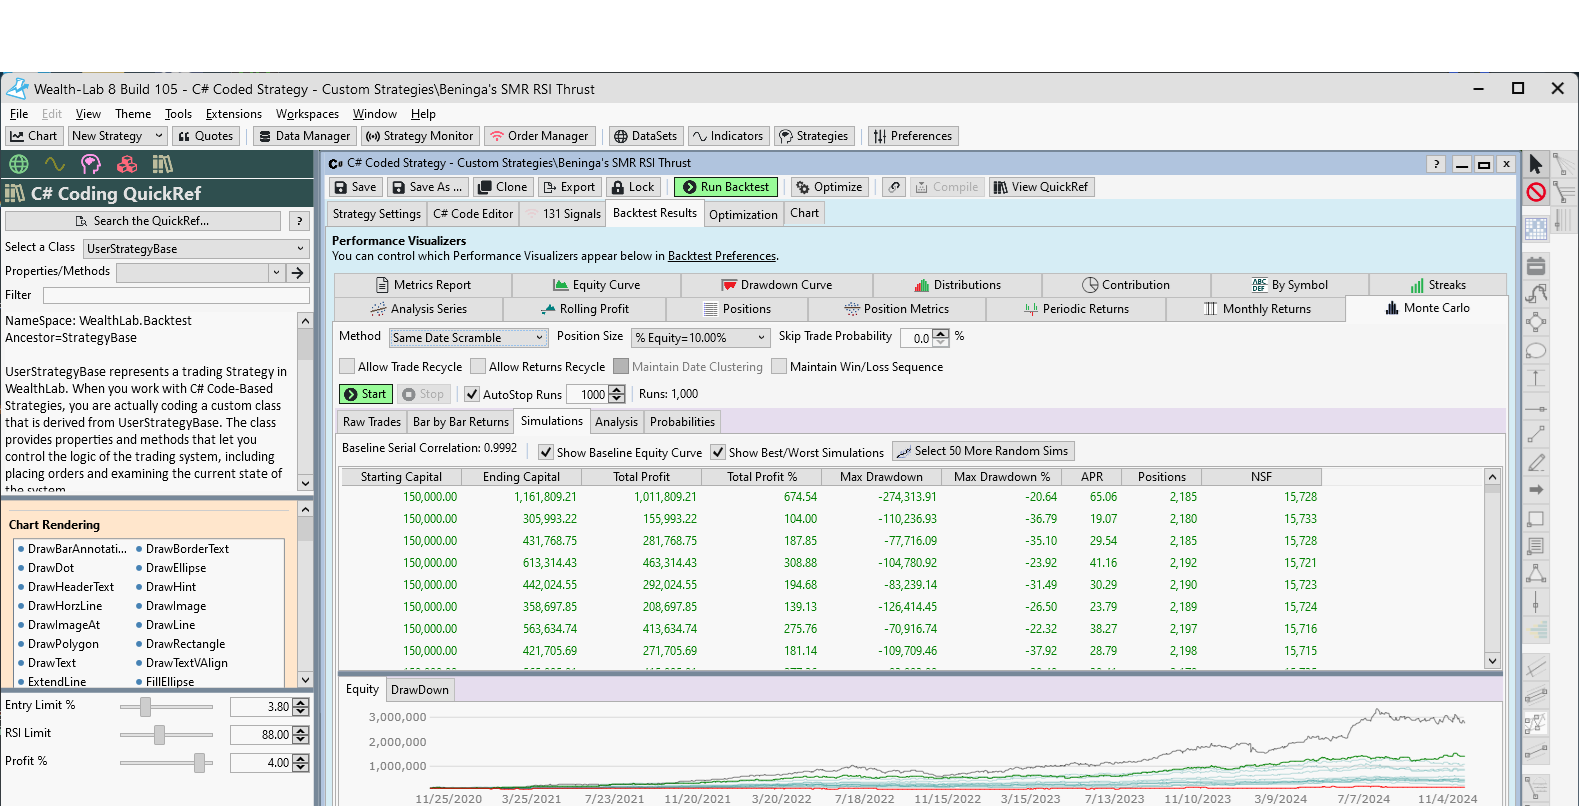Open Quotes from the main toolbar

(205, 136)
